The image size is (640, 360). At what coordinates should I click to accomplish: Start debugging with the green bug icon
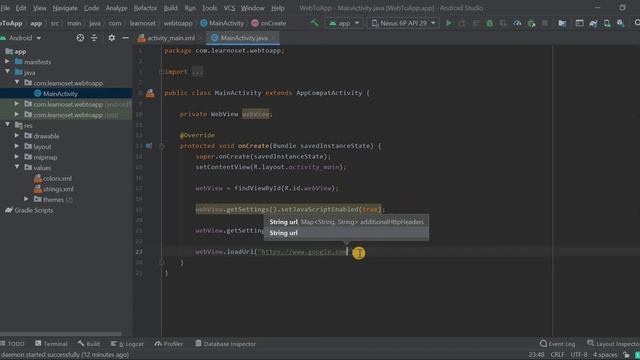point(490,23)
